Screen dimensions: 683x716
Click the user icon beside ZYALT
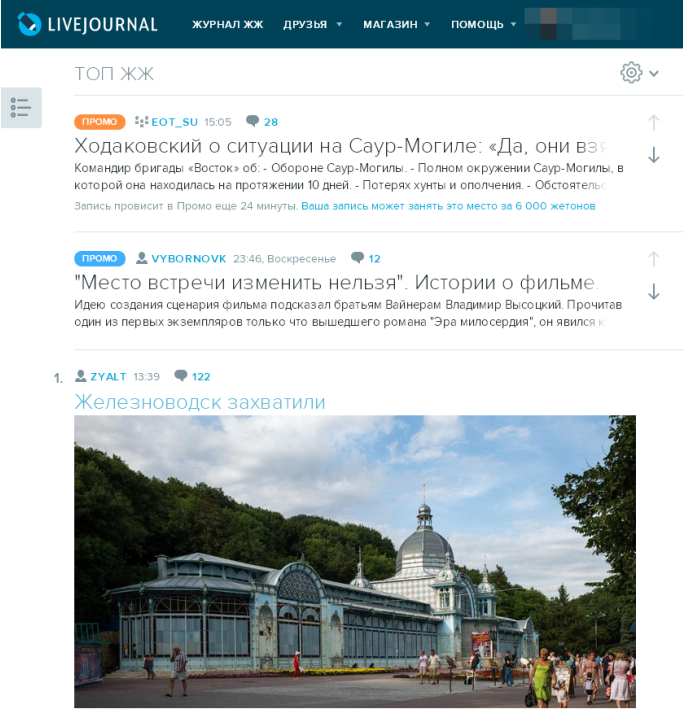point(81,376)
